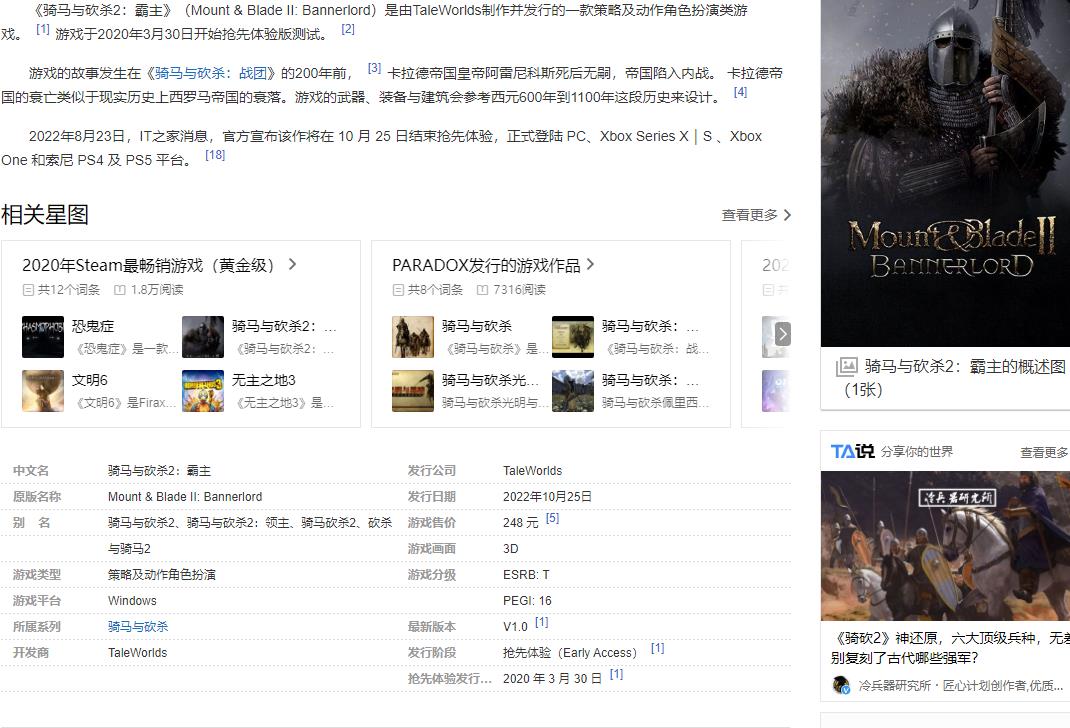The image size is (1070, 728).
Task: Click the 7316阅读 read count icon
Action: tap(482, 290)
